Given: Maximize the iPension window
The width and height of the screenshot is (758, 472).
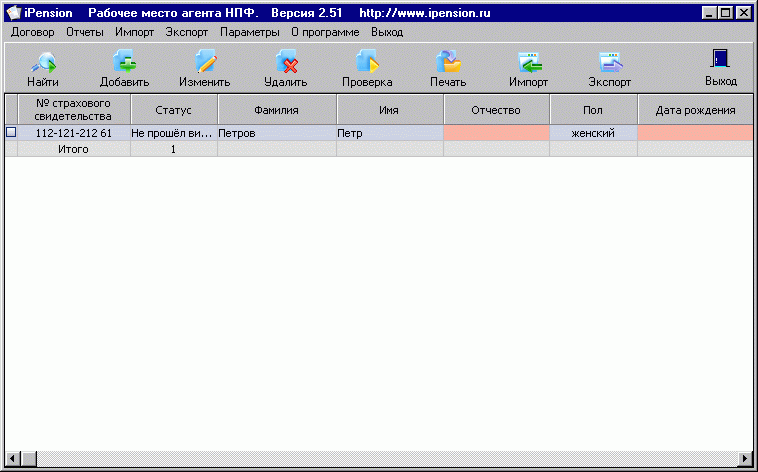Looking at the screenshot, I should pyautogui.click(x=725, y=13).
